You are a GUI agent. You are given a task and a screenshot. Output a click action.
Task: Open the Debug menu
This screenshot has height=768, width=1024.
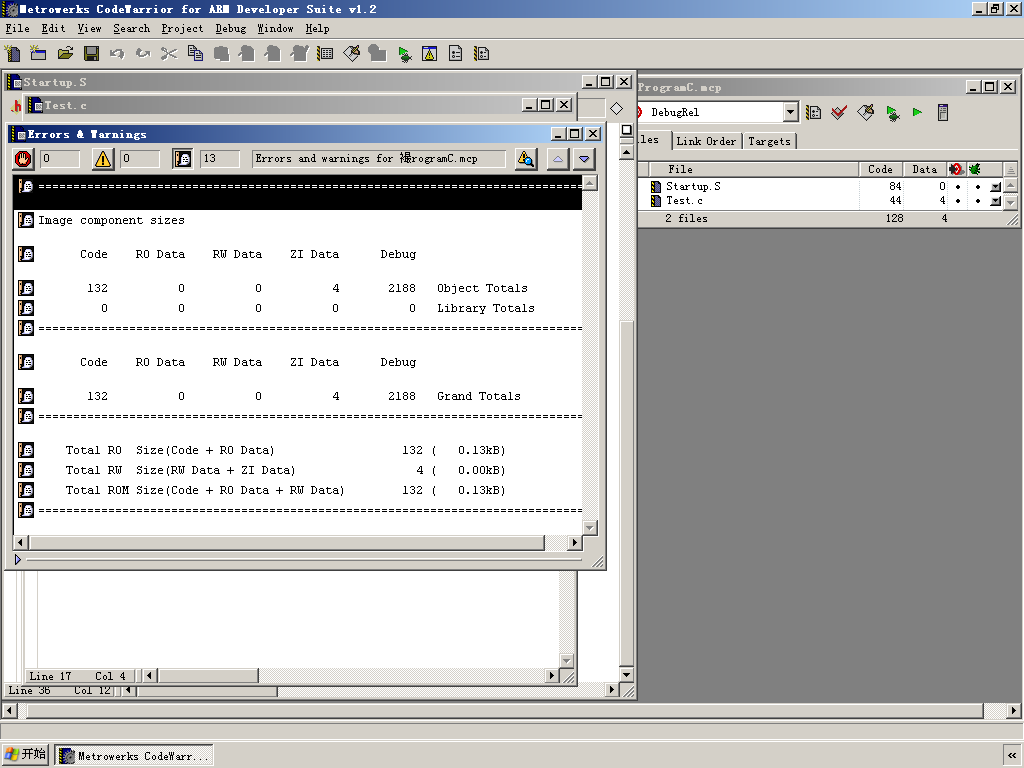pyautogui.click(x=231, y=29)
